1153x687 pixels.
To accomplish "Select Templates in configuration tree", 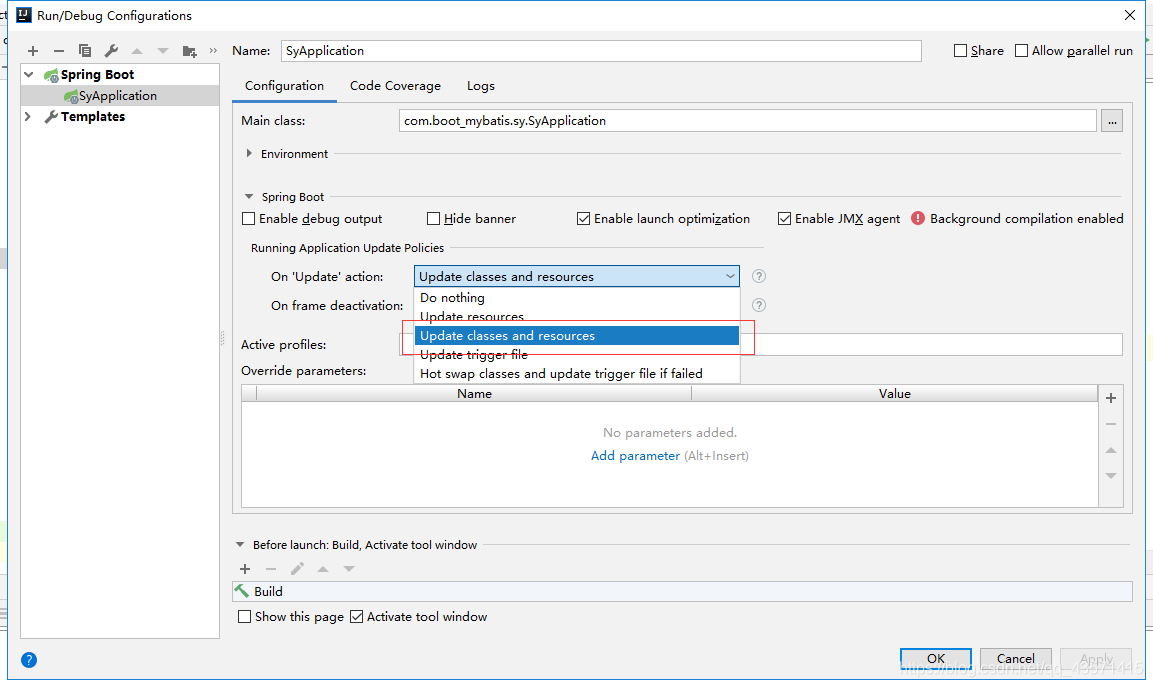I will (x=120, y=116).
